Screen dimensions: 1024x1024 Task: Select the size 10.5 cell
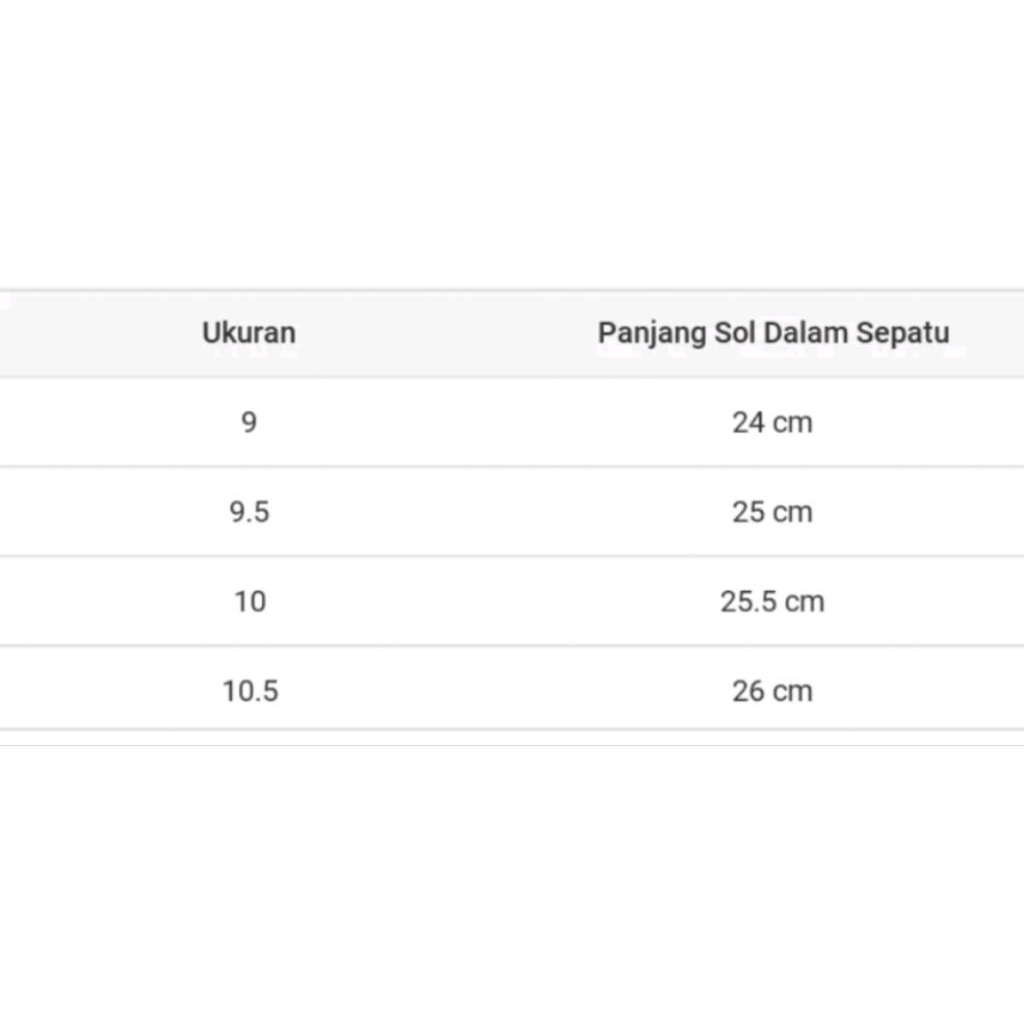point(250,691)
